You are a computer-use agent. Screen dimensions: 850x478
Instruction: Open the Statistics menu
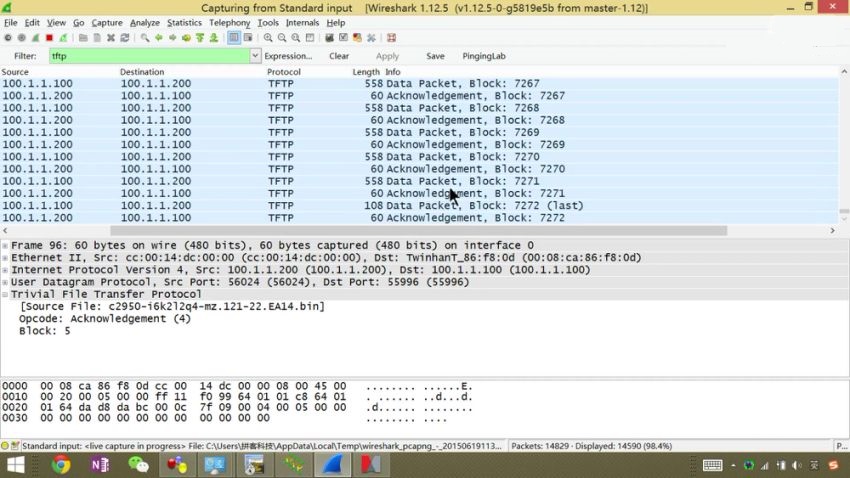(x=184, y=23)
